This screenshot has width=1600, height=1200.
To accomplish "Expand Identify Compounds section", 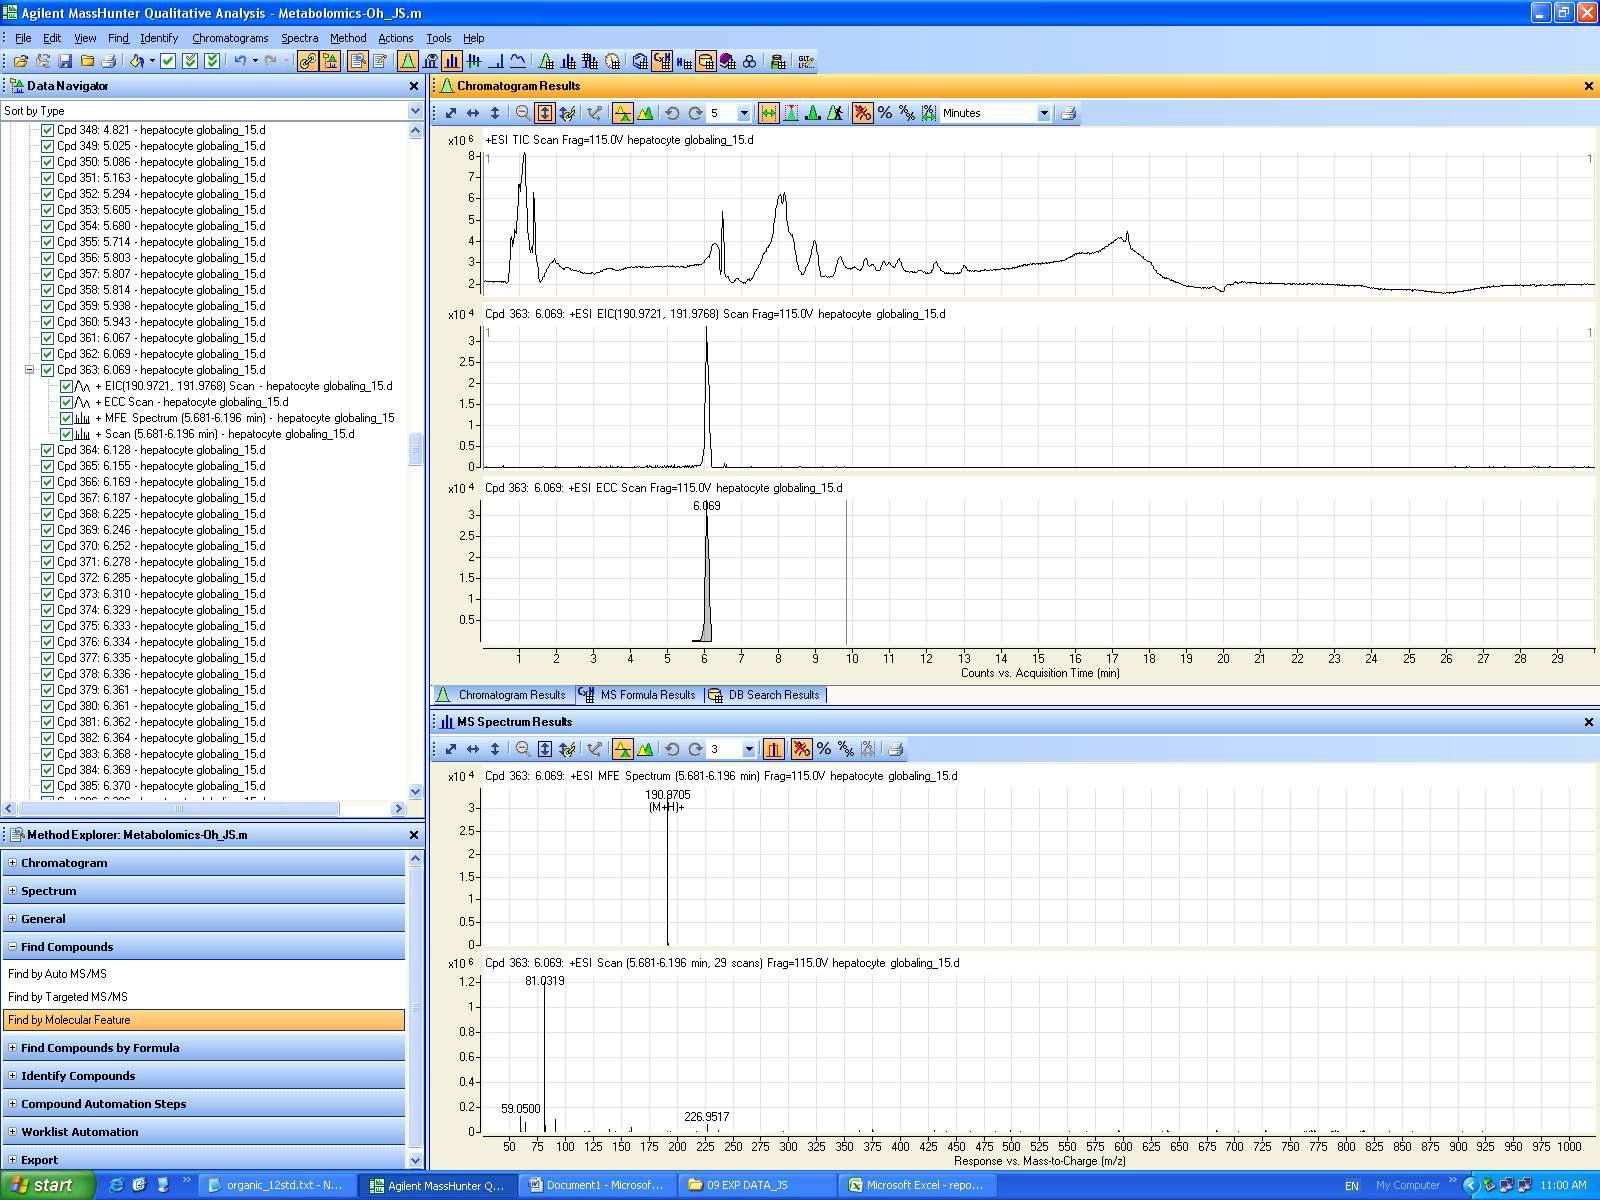I will coord(12,1076).
